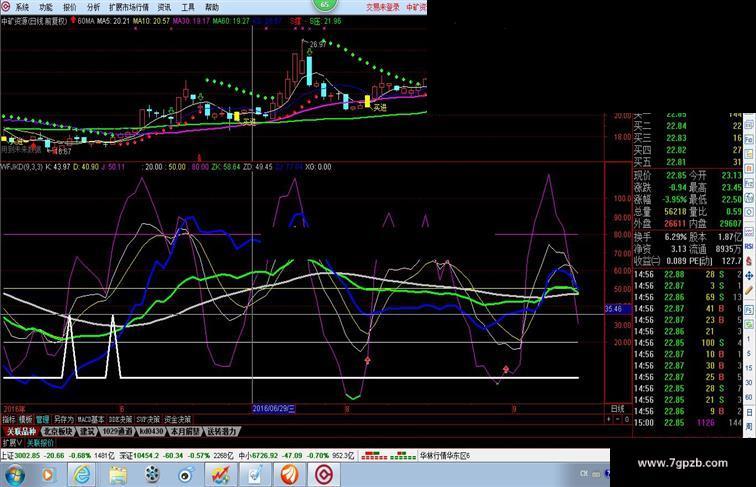Click the red-green market breadth indicator
The width and height of the screenshot is (756, 487).
388,455
